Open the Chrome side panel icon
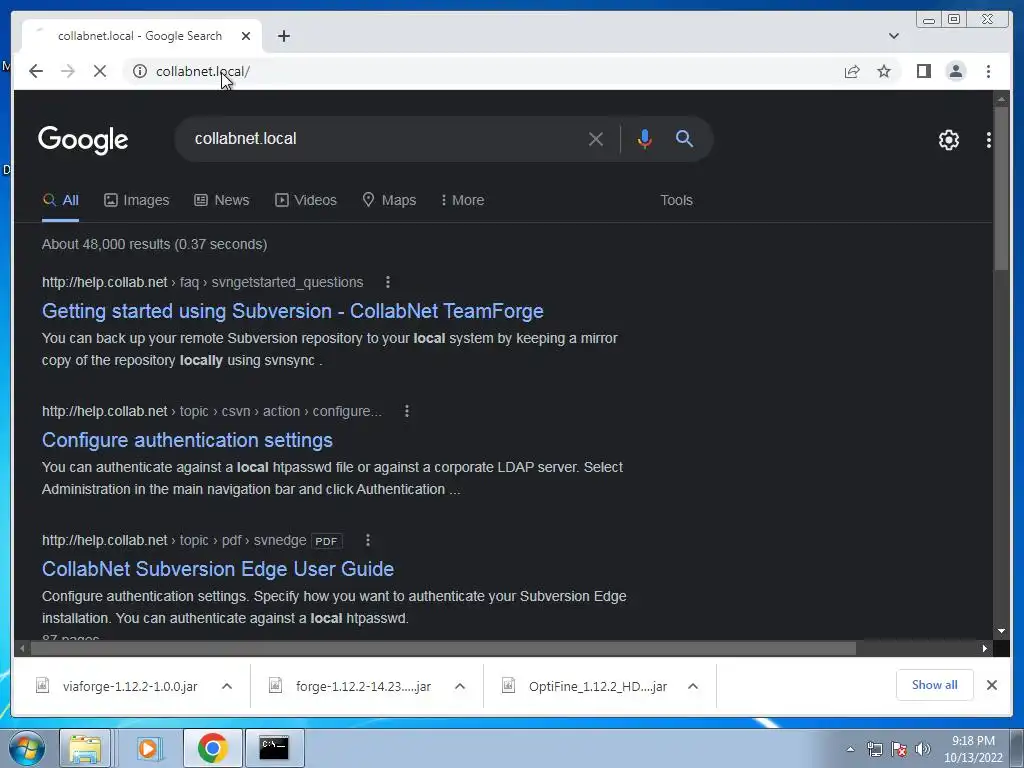 coord(923,71)
